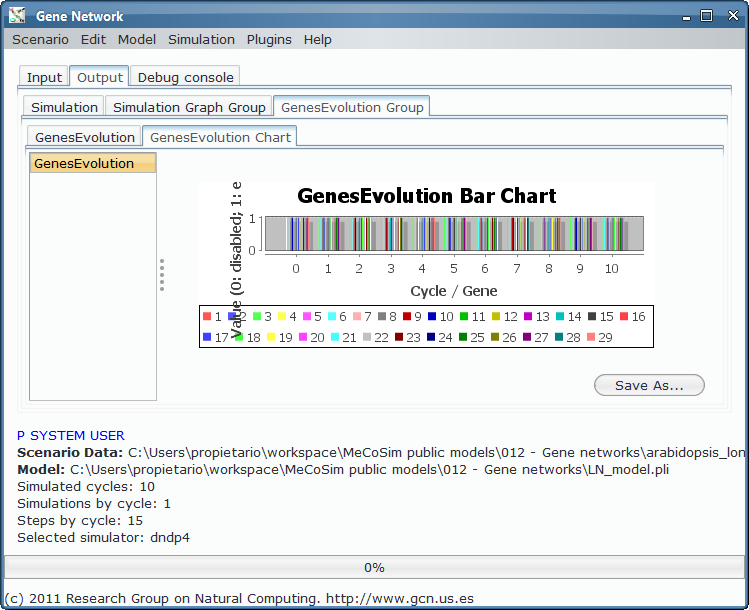Maximize the Gene Network window
This screenshot has width=749, height=610.
click(x=706, y=16)
